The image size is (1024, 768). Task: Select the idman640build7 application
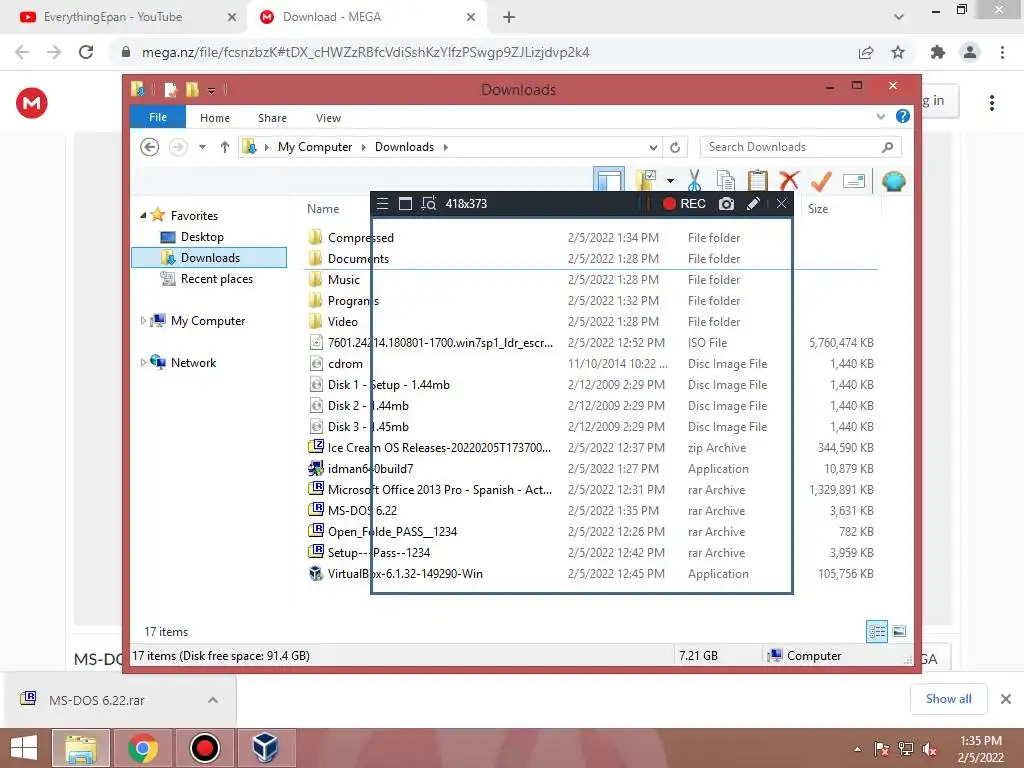370,469
